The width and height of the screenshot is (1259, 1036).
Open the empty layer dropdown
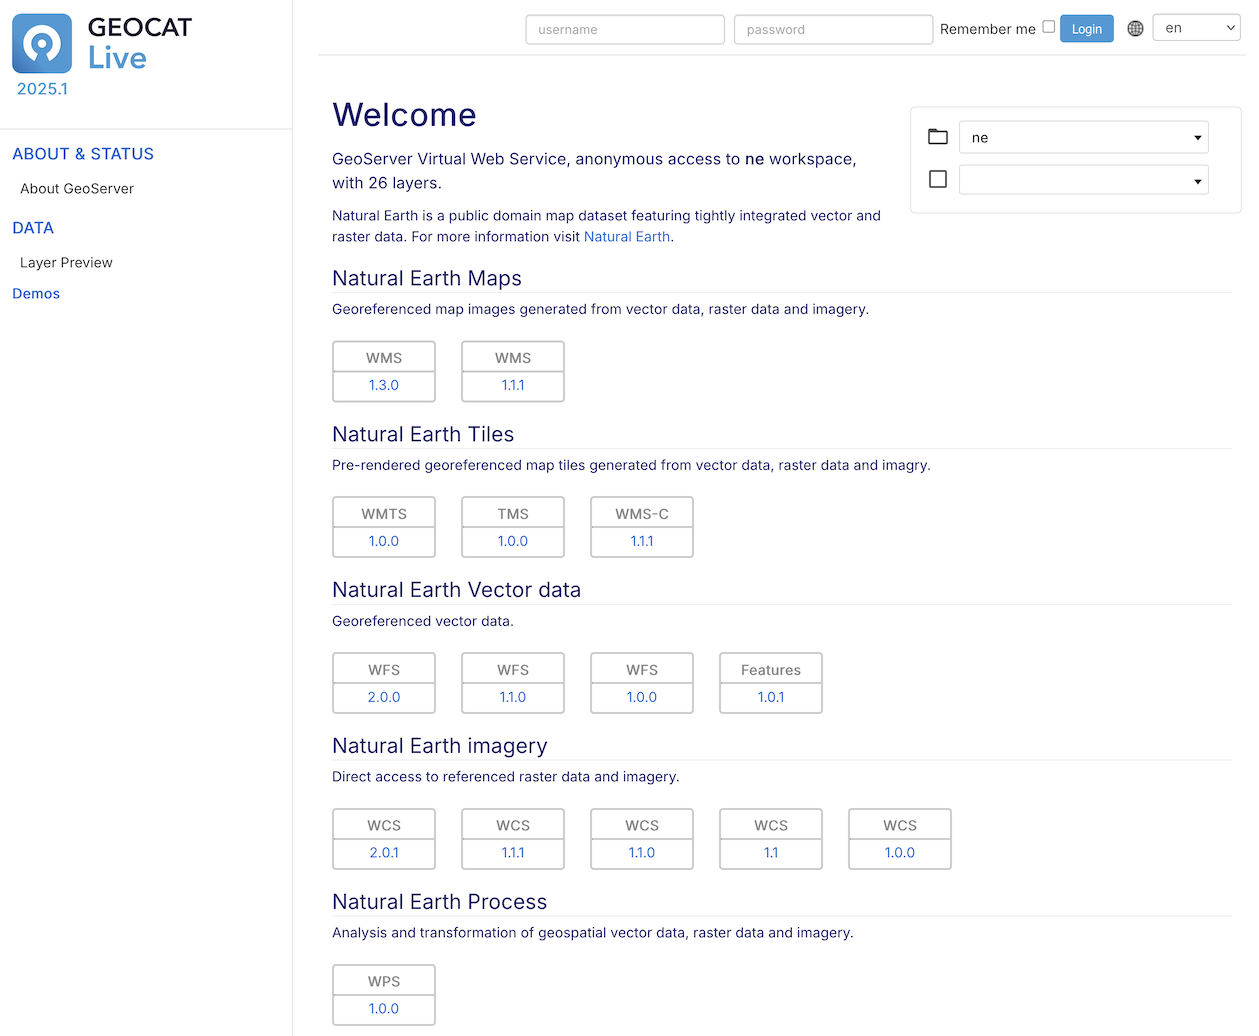pos(1084,180)
